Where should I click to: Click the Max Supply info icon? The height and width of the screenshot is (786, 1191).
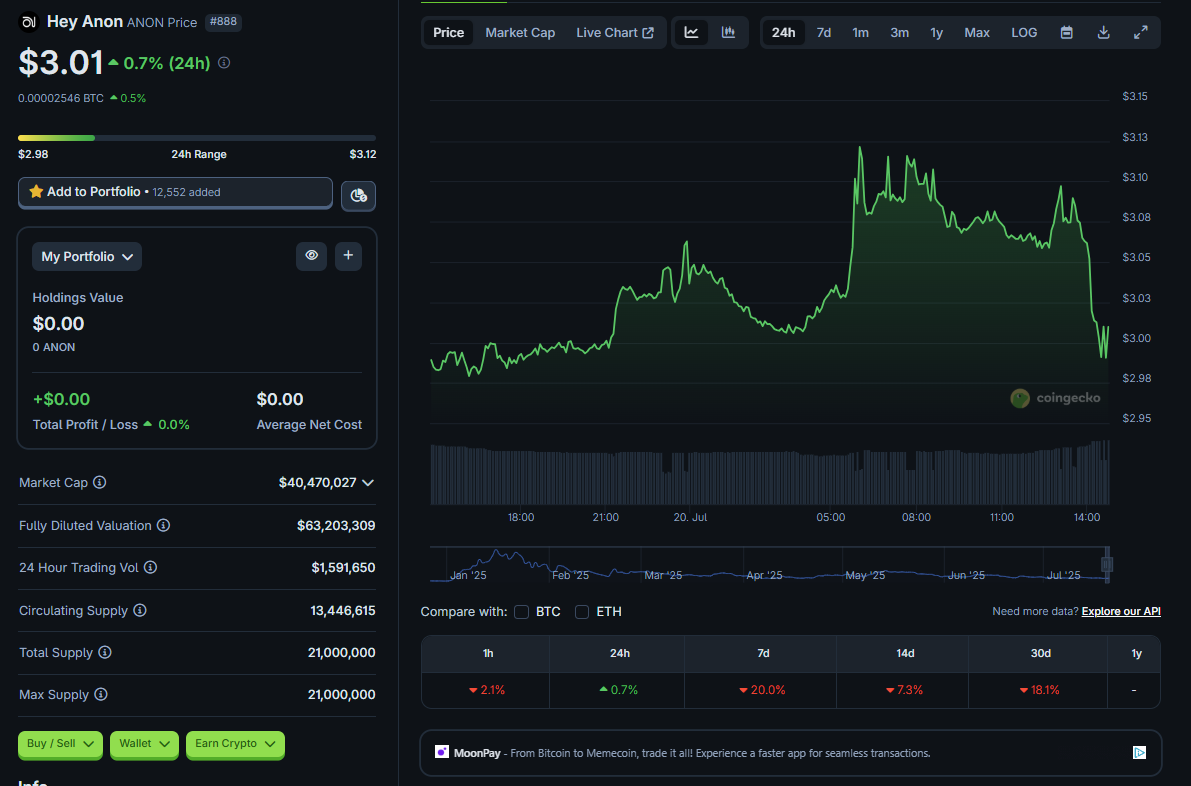100,694
